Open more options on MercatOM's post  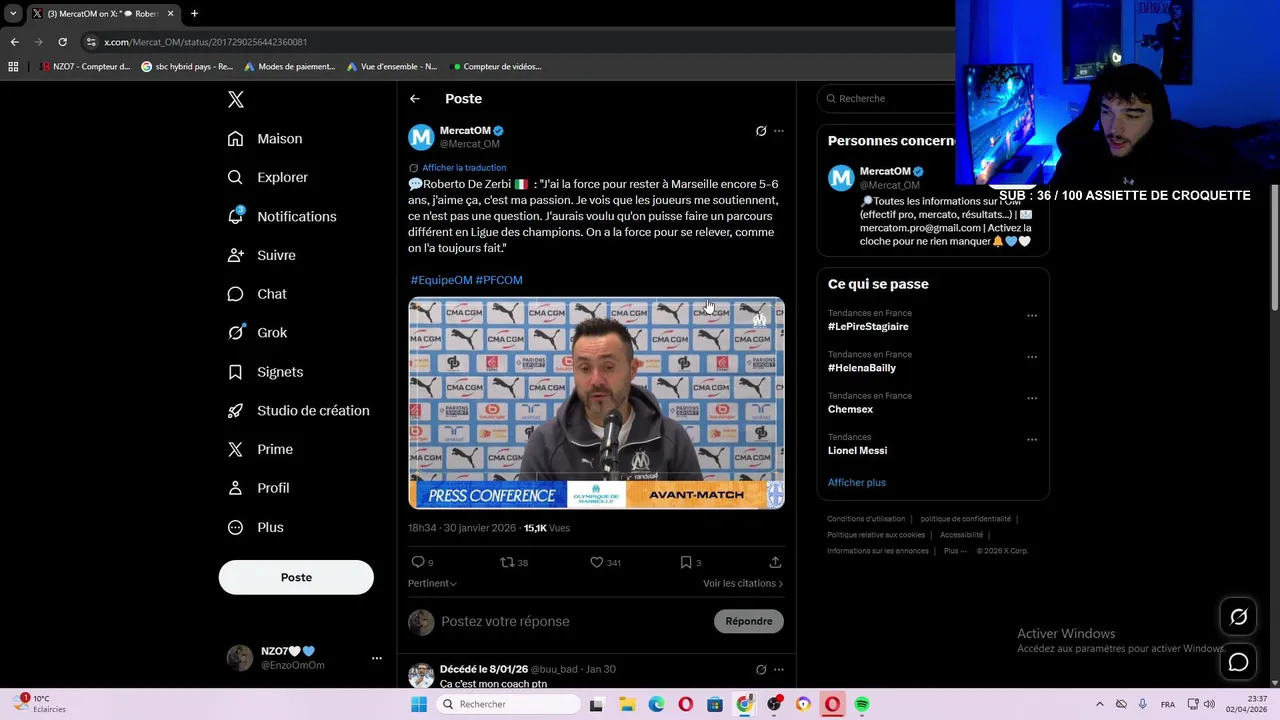779,131
